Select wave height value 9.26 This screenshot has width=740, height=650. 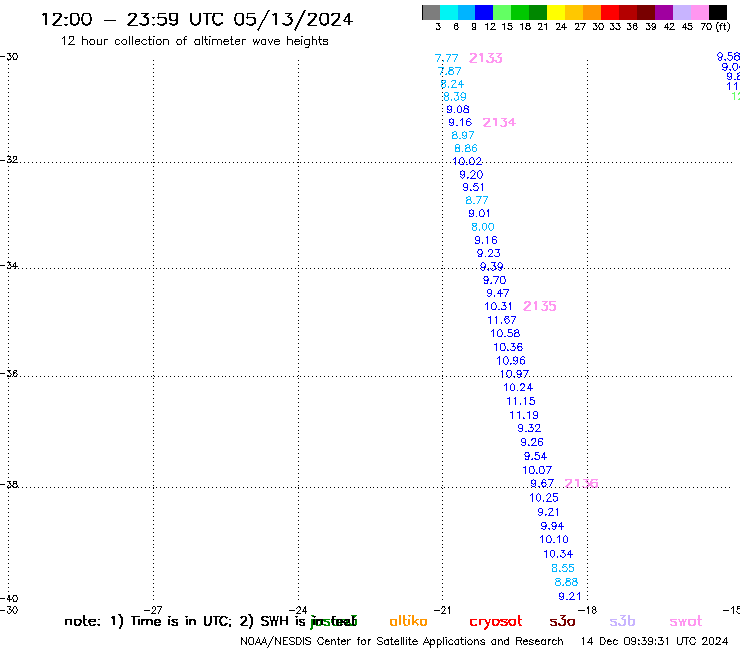pyautogui.click(x=532, y=442)
